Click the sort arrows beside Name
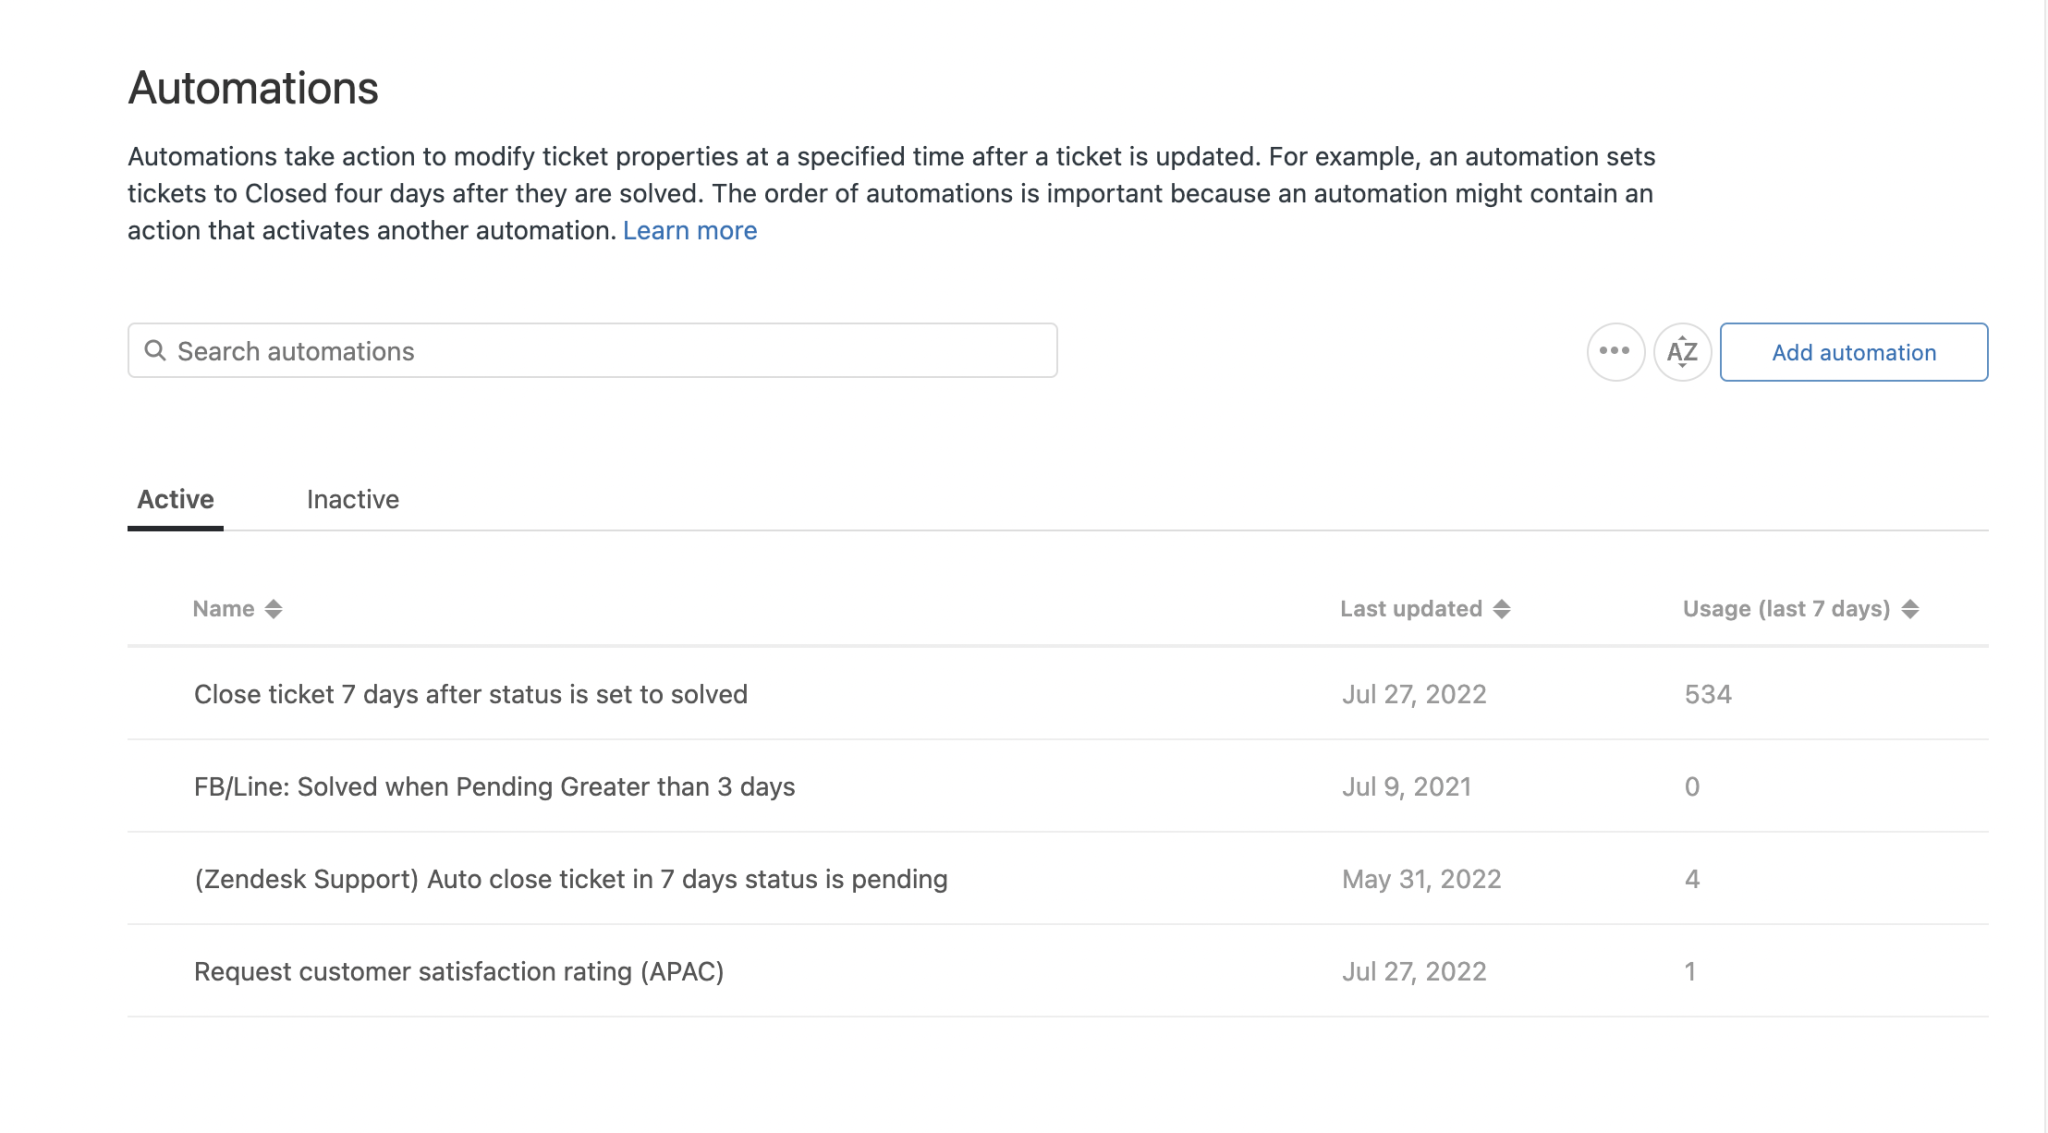The width and height of the screenshot is (2048, 1133). pos(273,608)
